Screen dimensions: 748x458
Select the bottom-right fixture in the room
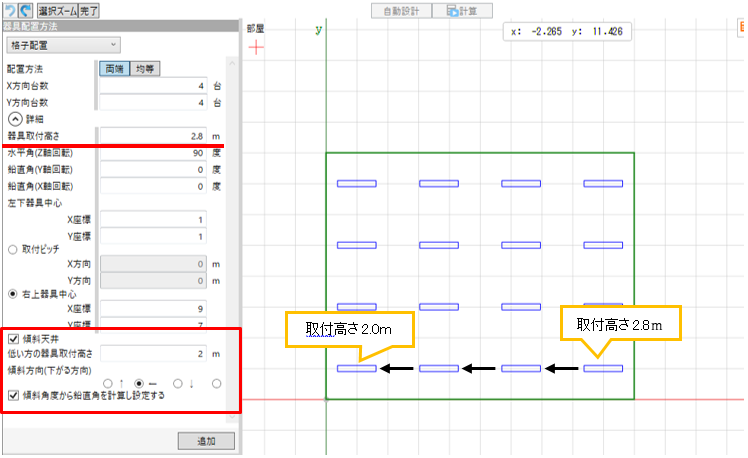click(x=603, y=368)
